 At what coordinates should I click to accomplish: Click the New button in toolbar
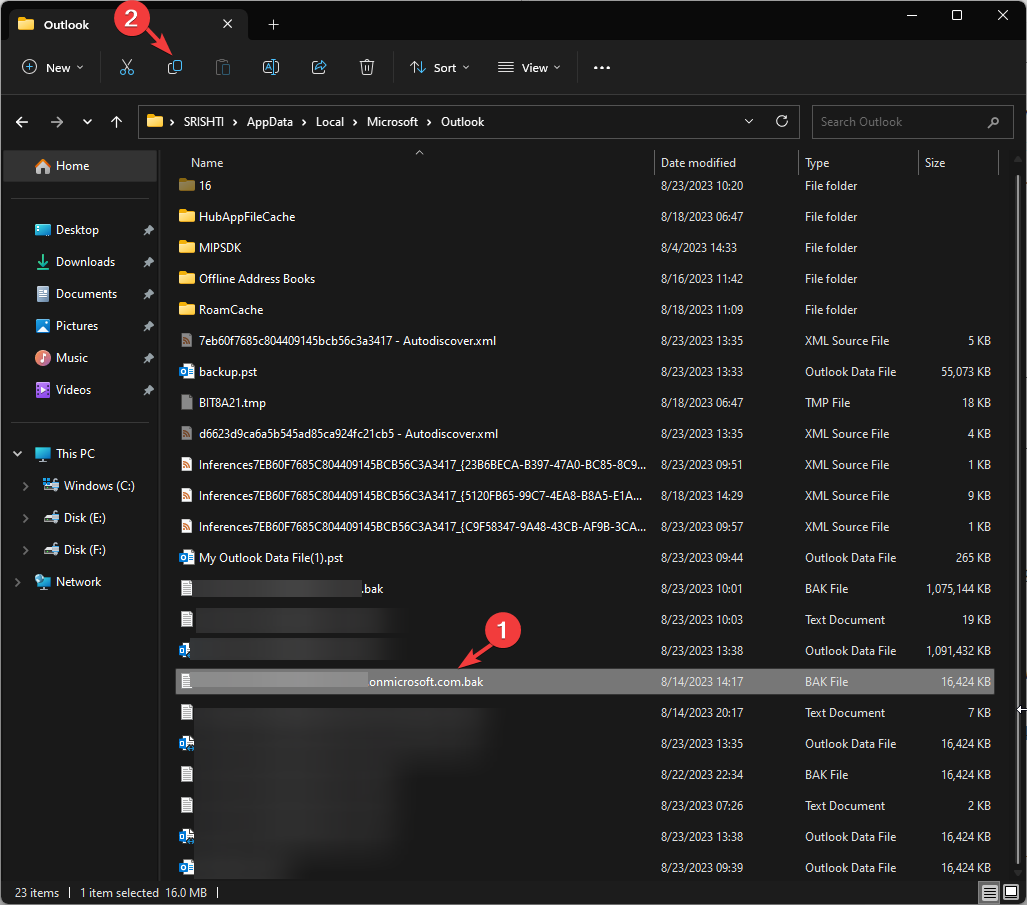pyautogui.click(x=52, y=68)
